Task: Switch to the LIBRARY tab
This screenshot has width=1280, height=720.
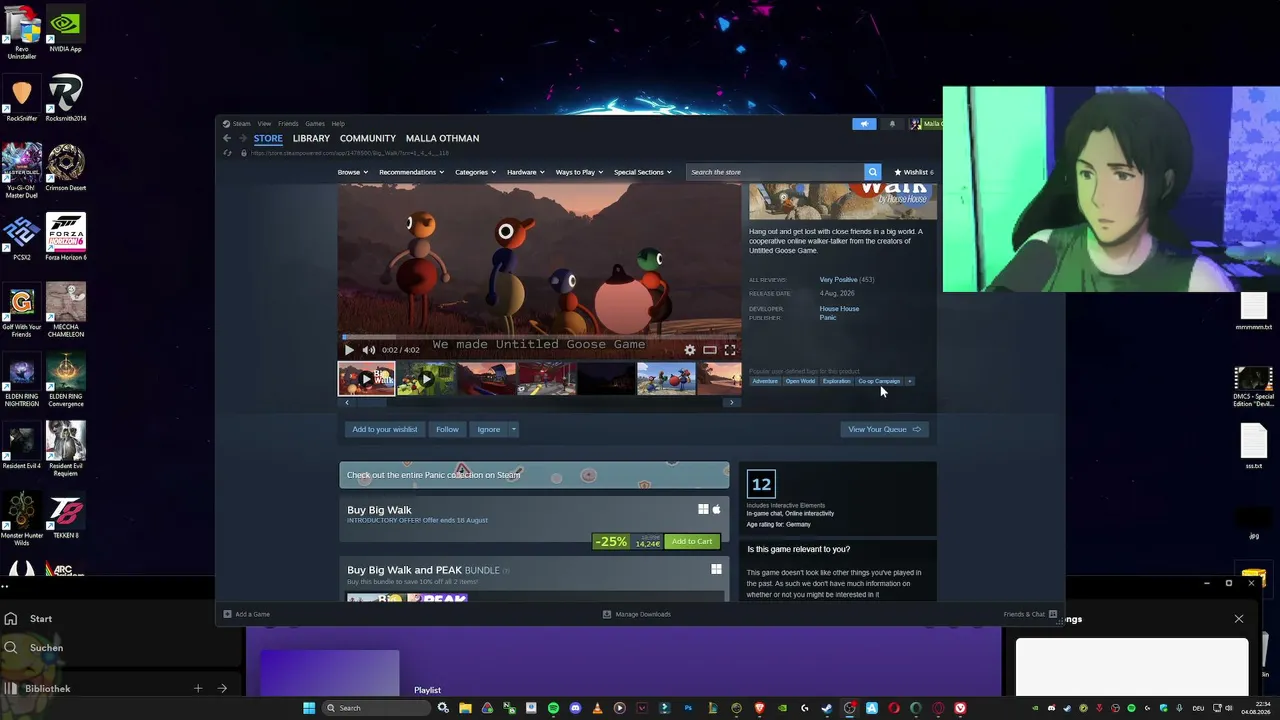Action: coord(311,138)
